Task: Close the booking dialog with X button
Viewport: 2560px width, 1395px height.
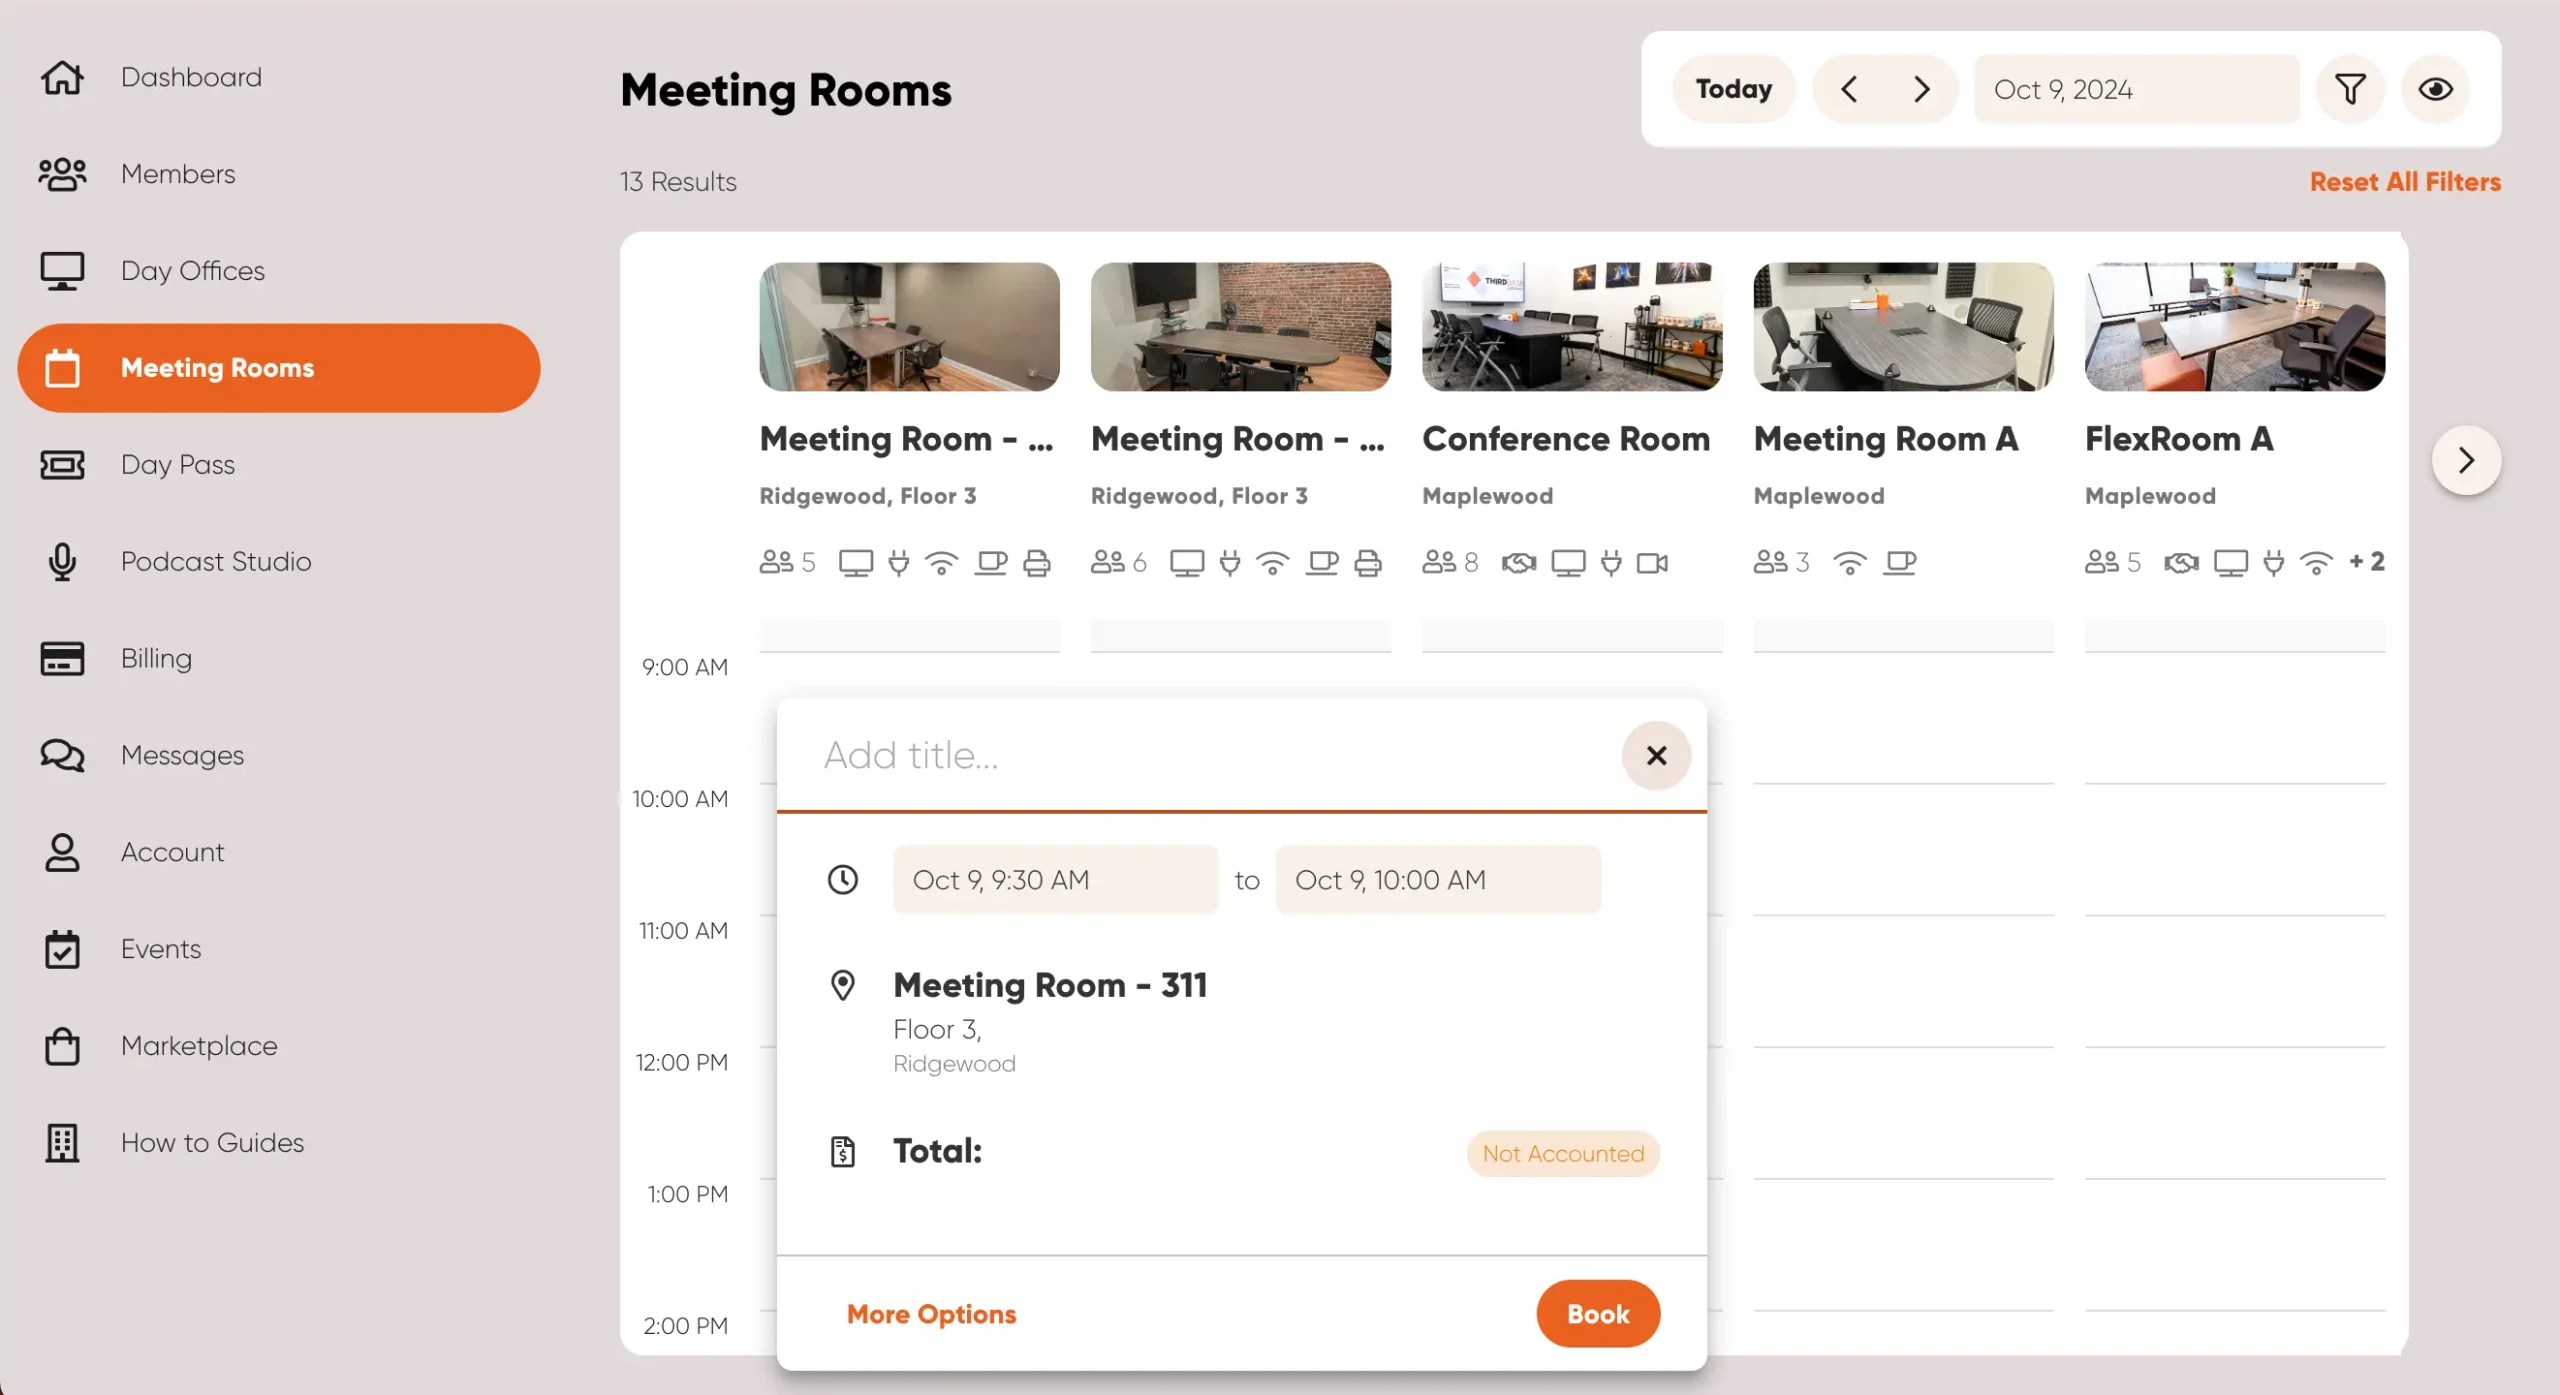Action: tap(1653, 754)
